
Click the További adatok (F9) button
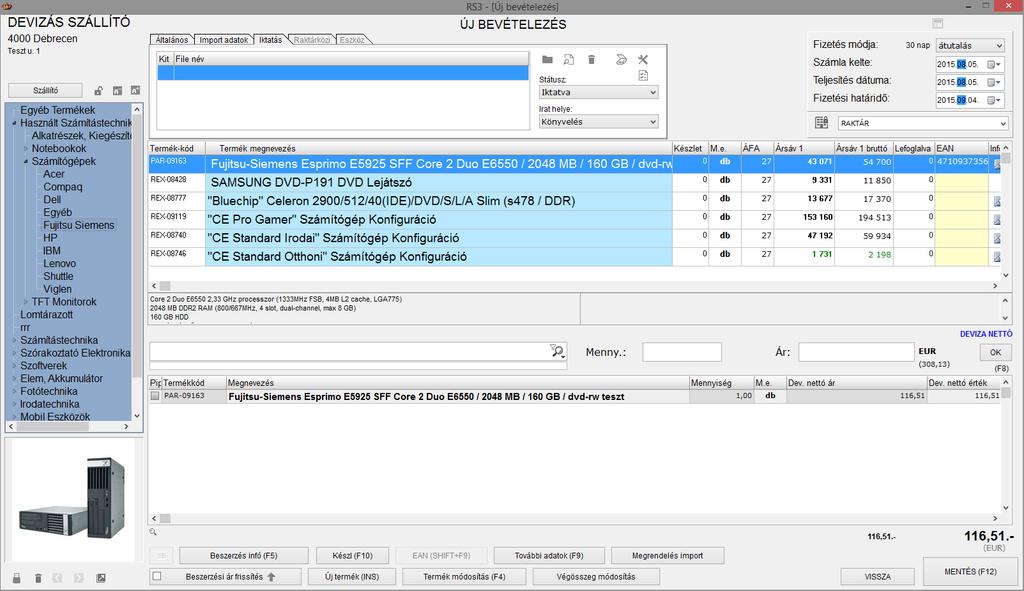[549, 556]
